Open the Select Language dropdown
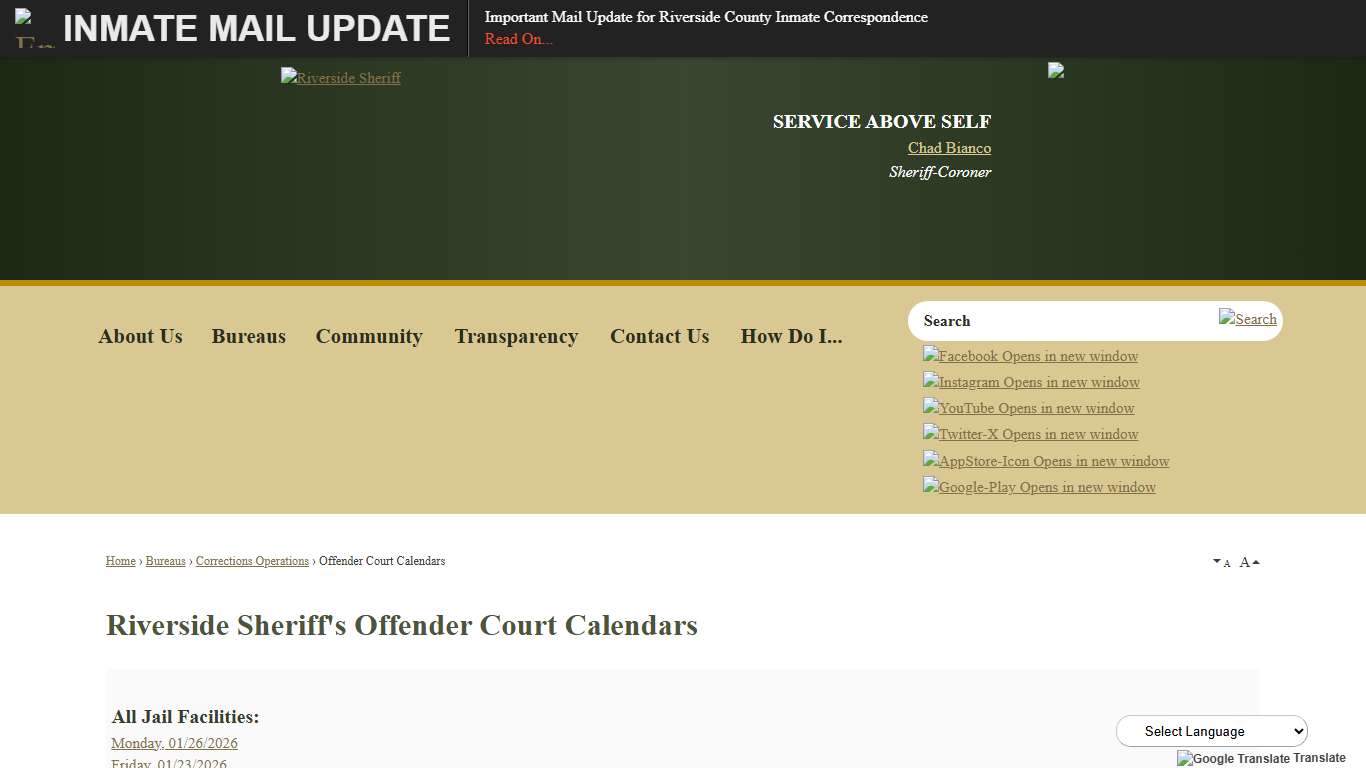The width and height of the screenshot is (1366, 768). 1211,731
